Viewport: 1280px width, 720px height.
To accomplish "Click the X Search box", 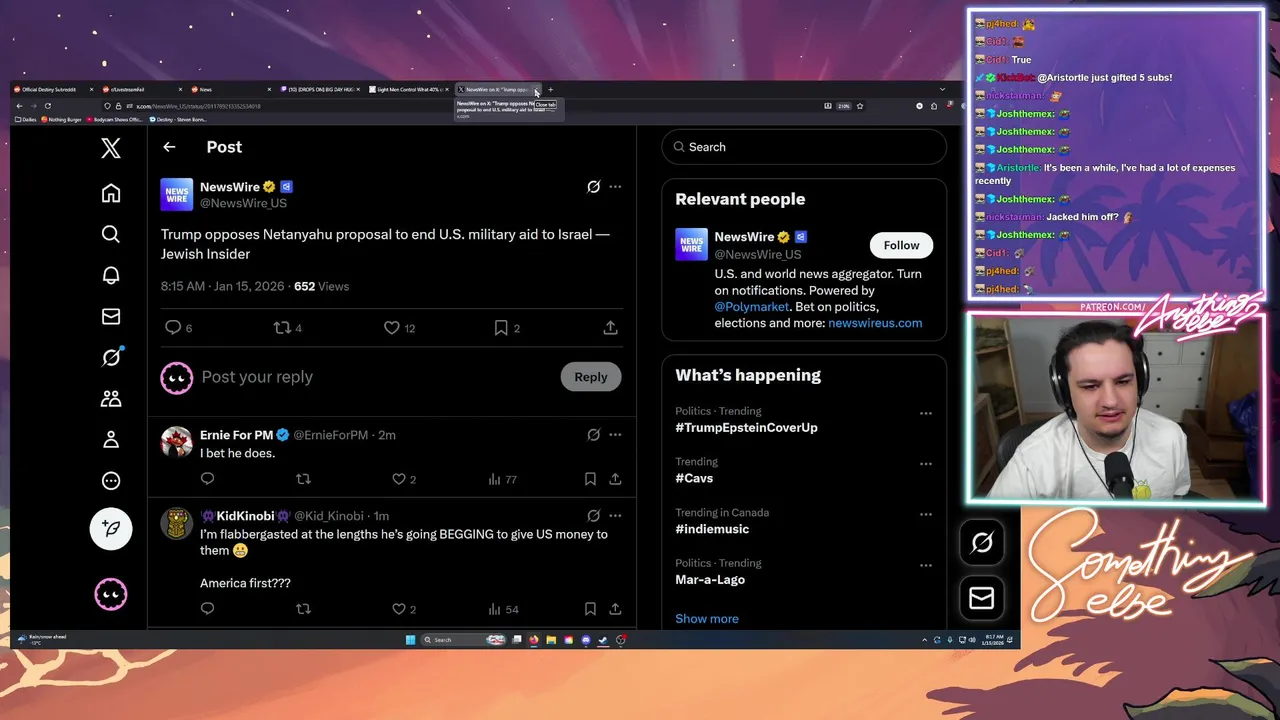I will (804, 147).
